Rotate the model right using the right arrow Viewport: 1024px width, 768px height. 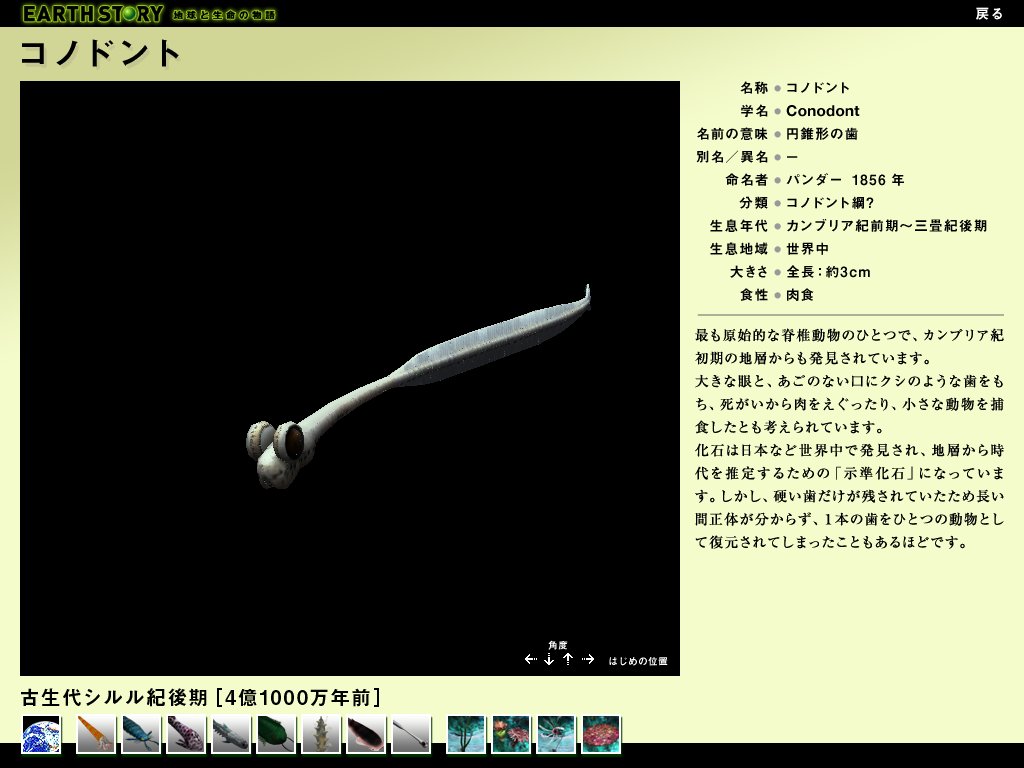(588, 659)
